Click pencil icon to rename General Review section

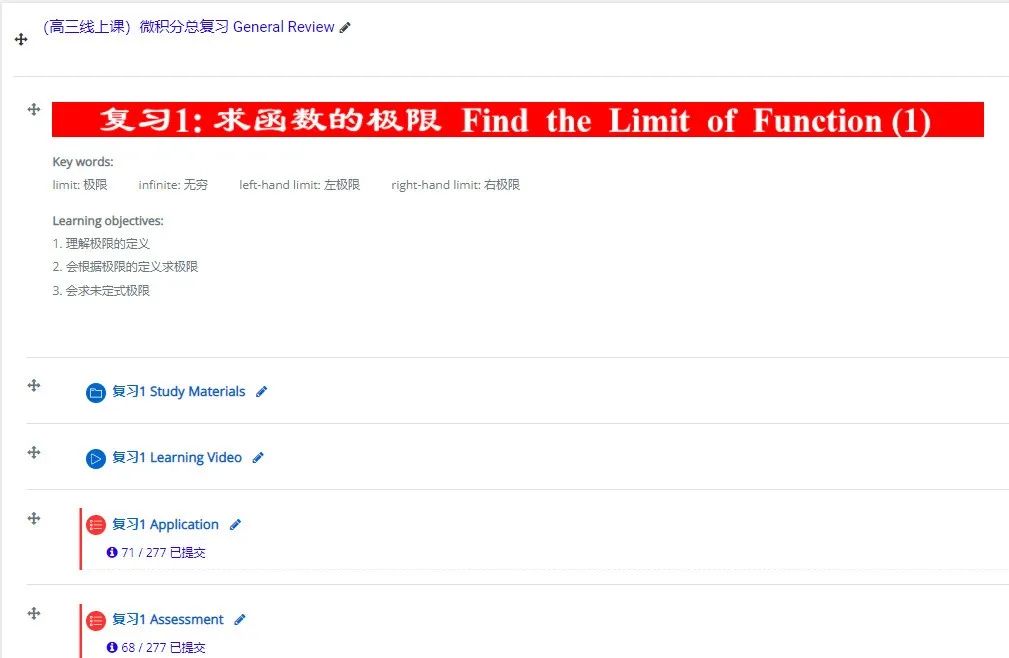(345, 28)
